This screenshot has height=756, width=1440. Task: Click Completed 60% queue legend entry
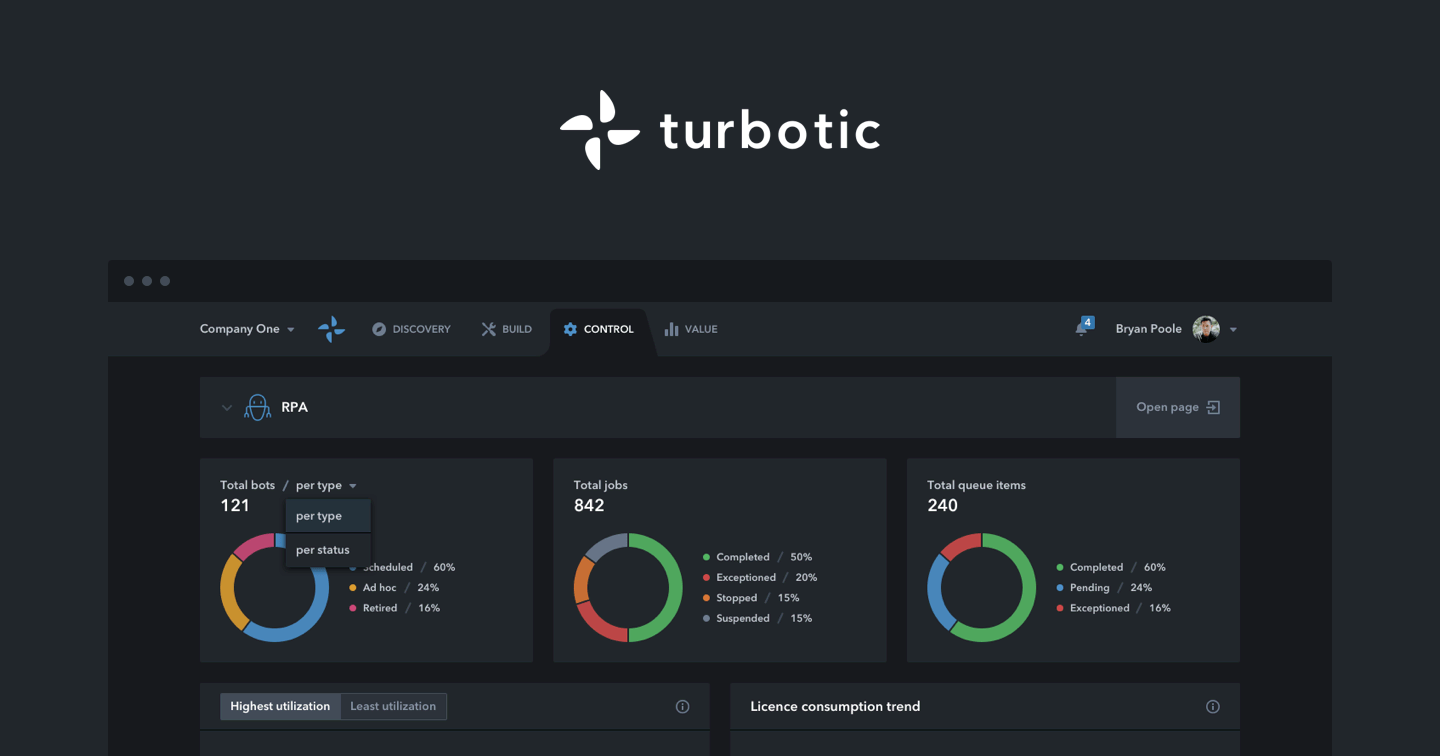pos(1111,567)
